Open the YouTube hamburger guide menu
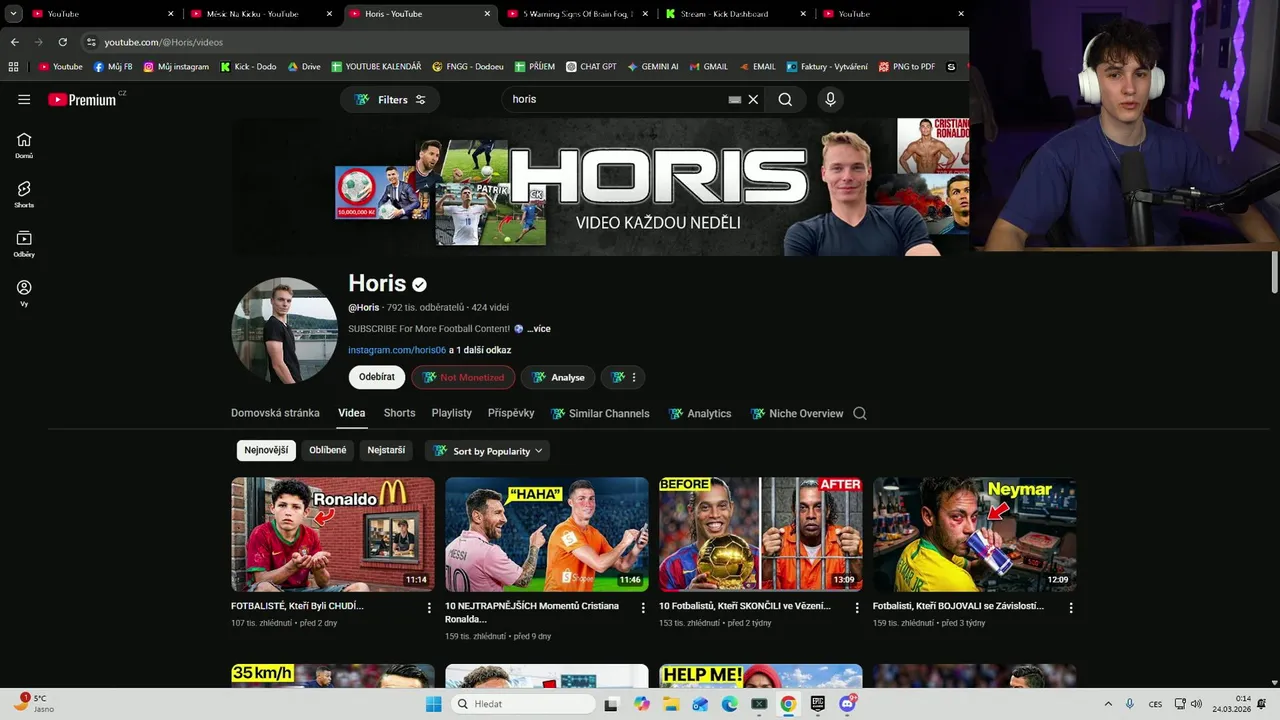The image size is (1280, 720). 24,99
